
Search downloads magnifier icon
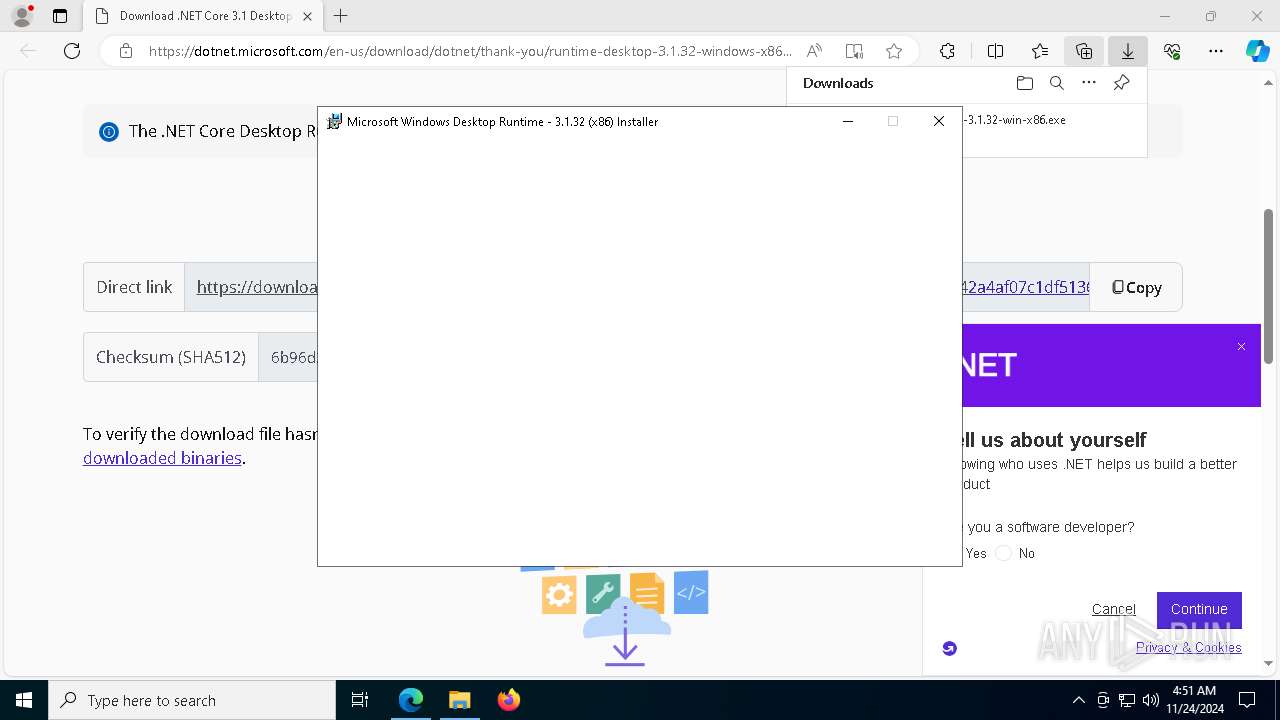pos(1057,83)
